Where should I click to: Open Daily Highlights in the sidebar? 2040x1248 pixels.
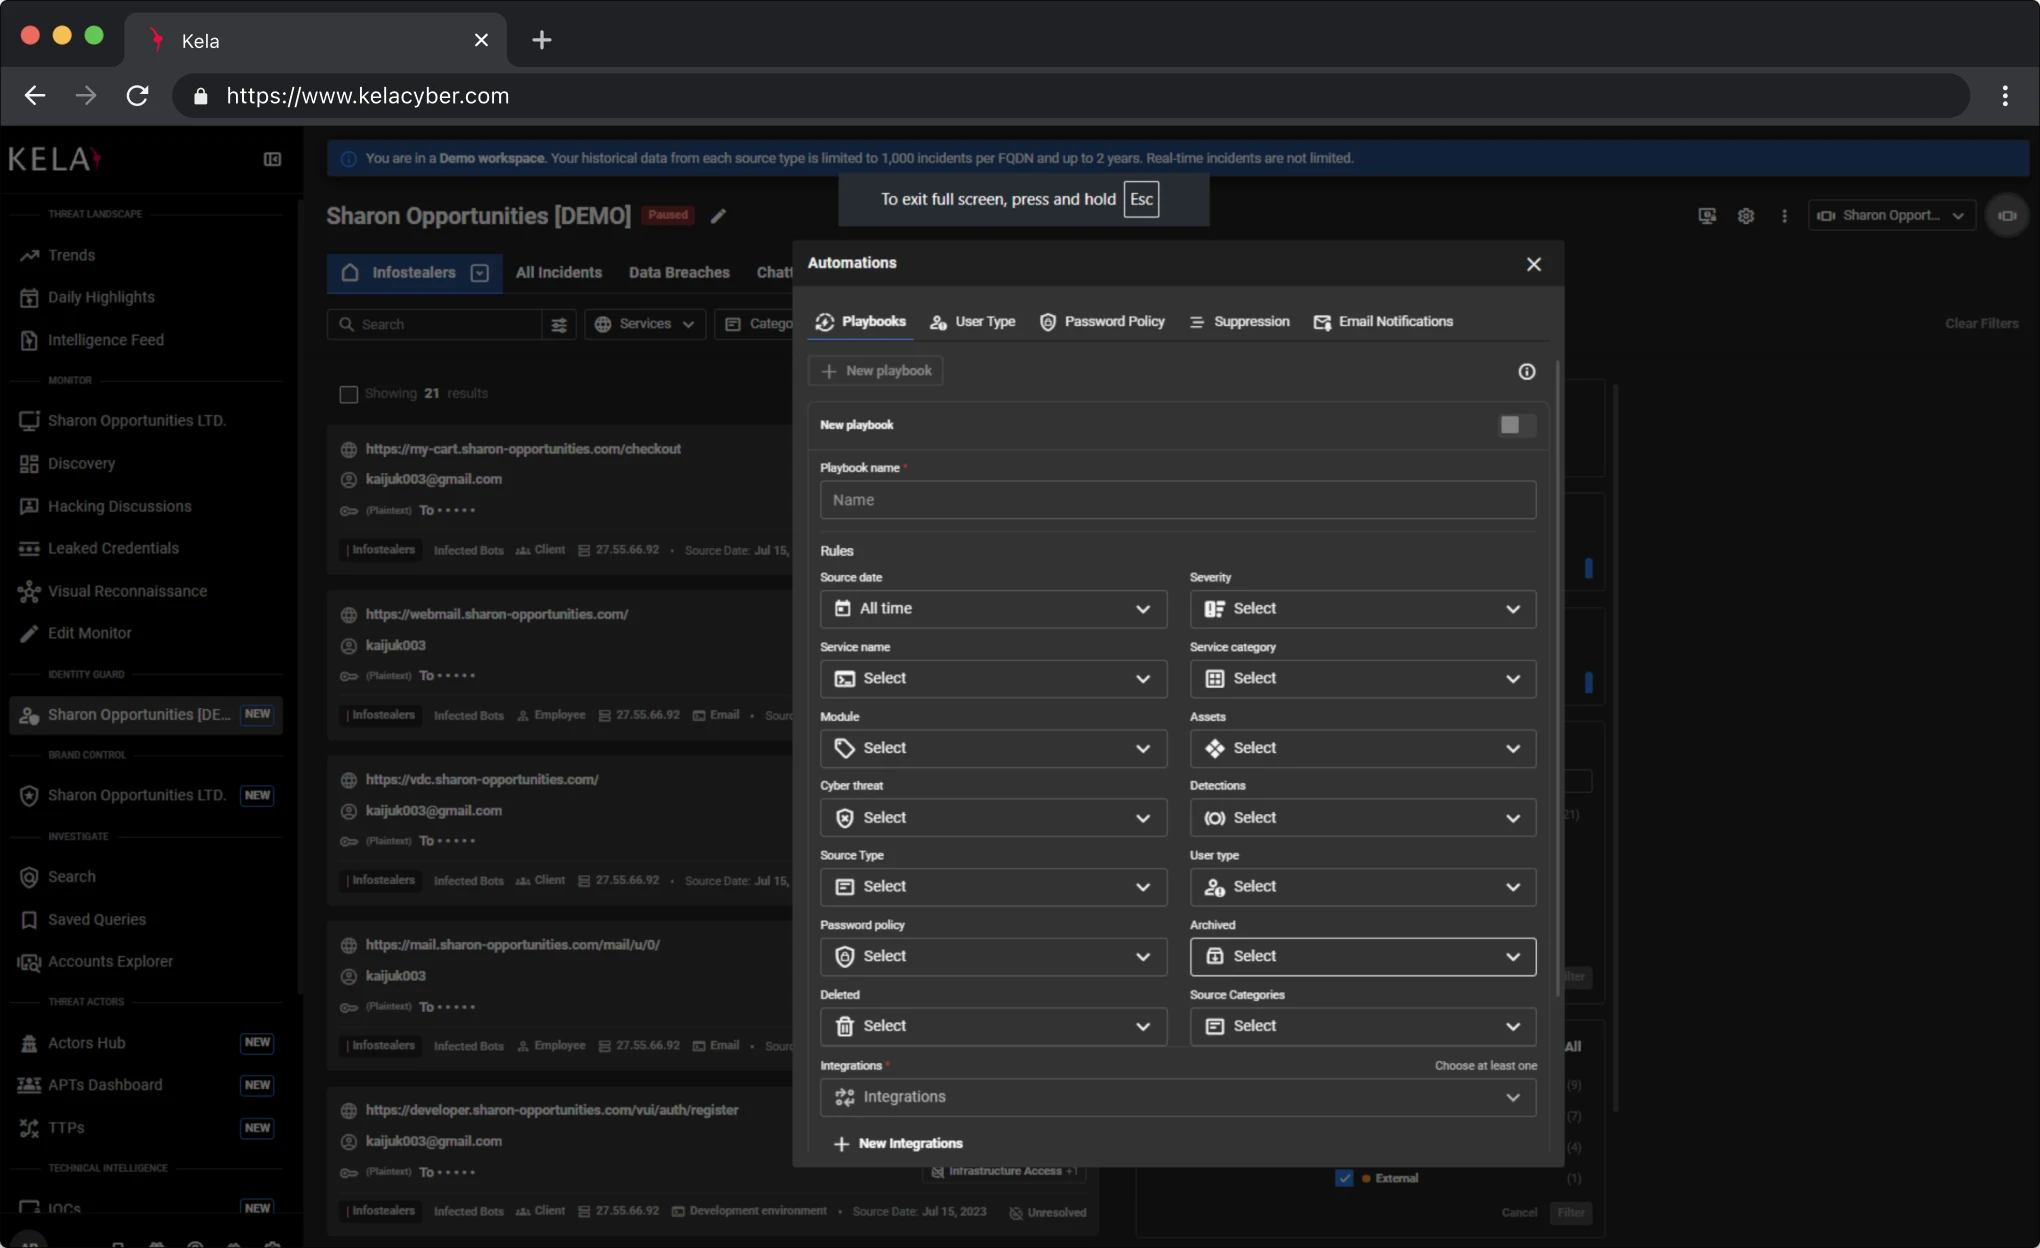tap(101, 297)
